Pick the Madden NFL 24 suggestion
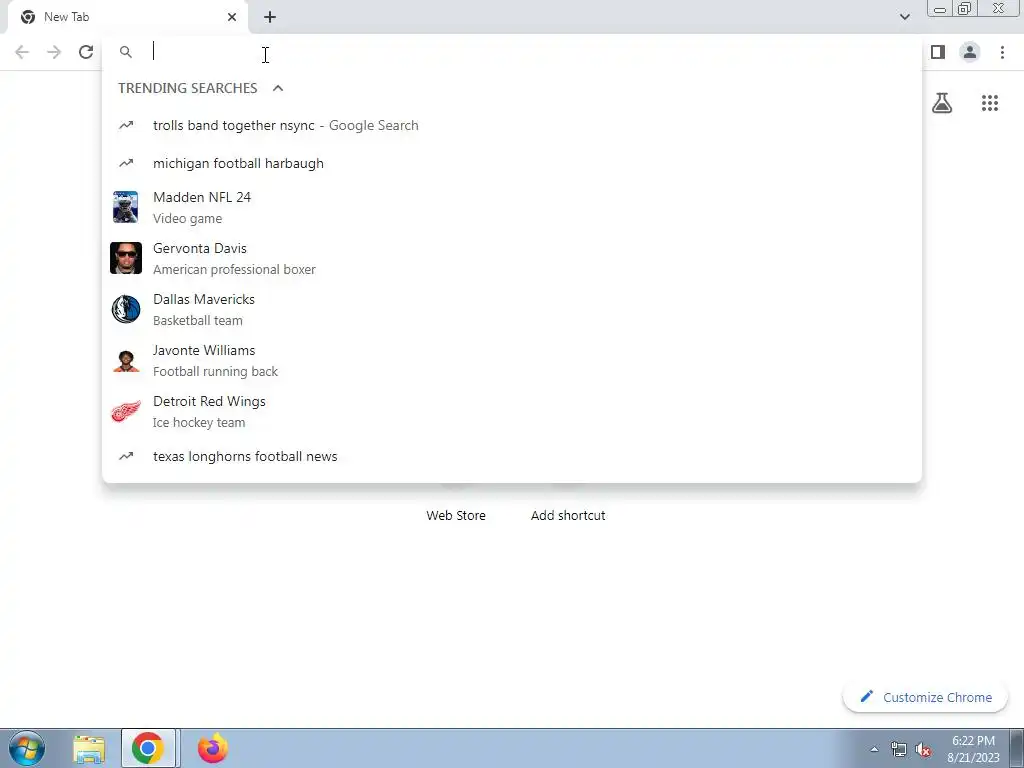The width and height of the screenshot is (1024, 768). click(511, 207)
